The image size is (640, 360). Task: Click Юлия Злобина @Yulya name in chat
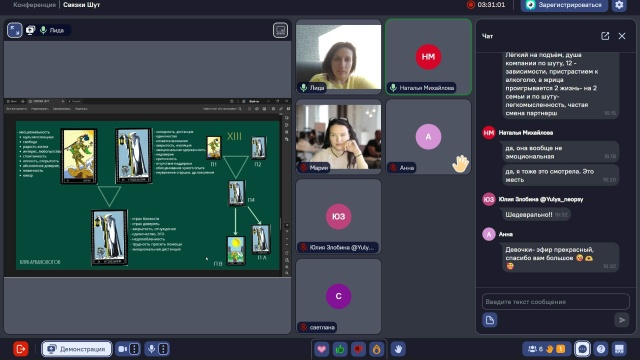(541, 199)
